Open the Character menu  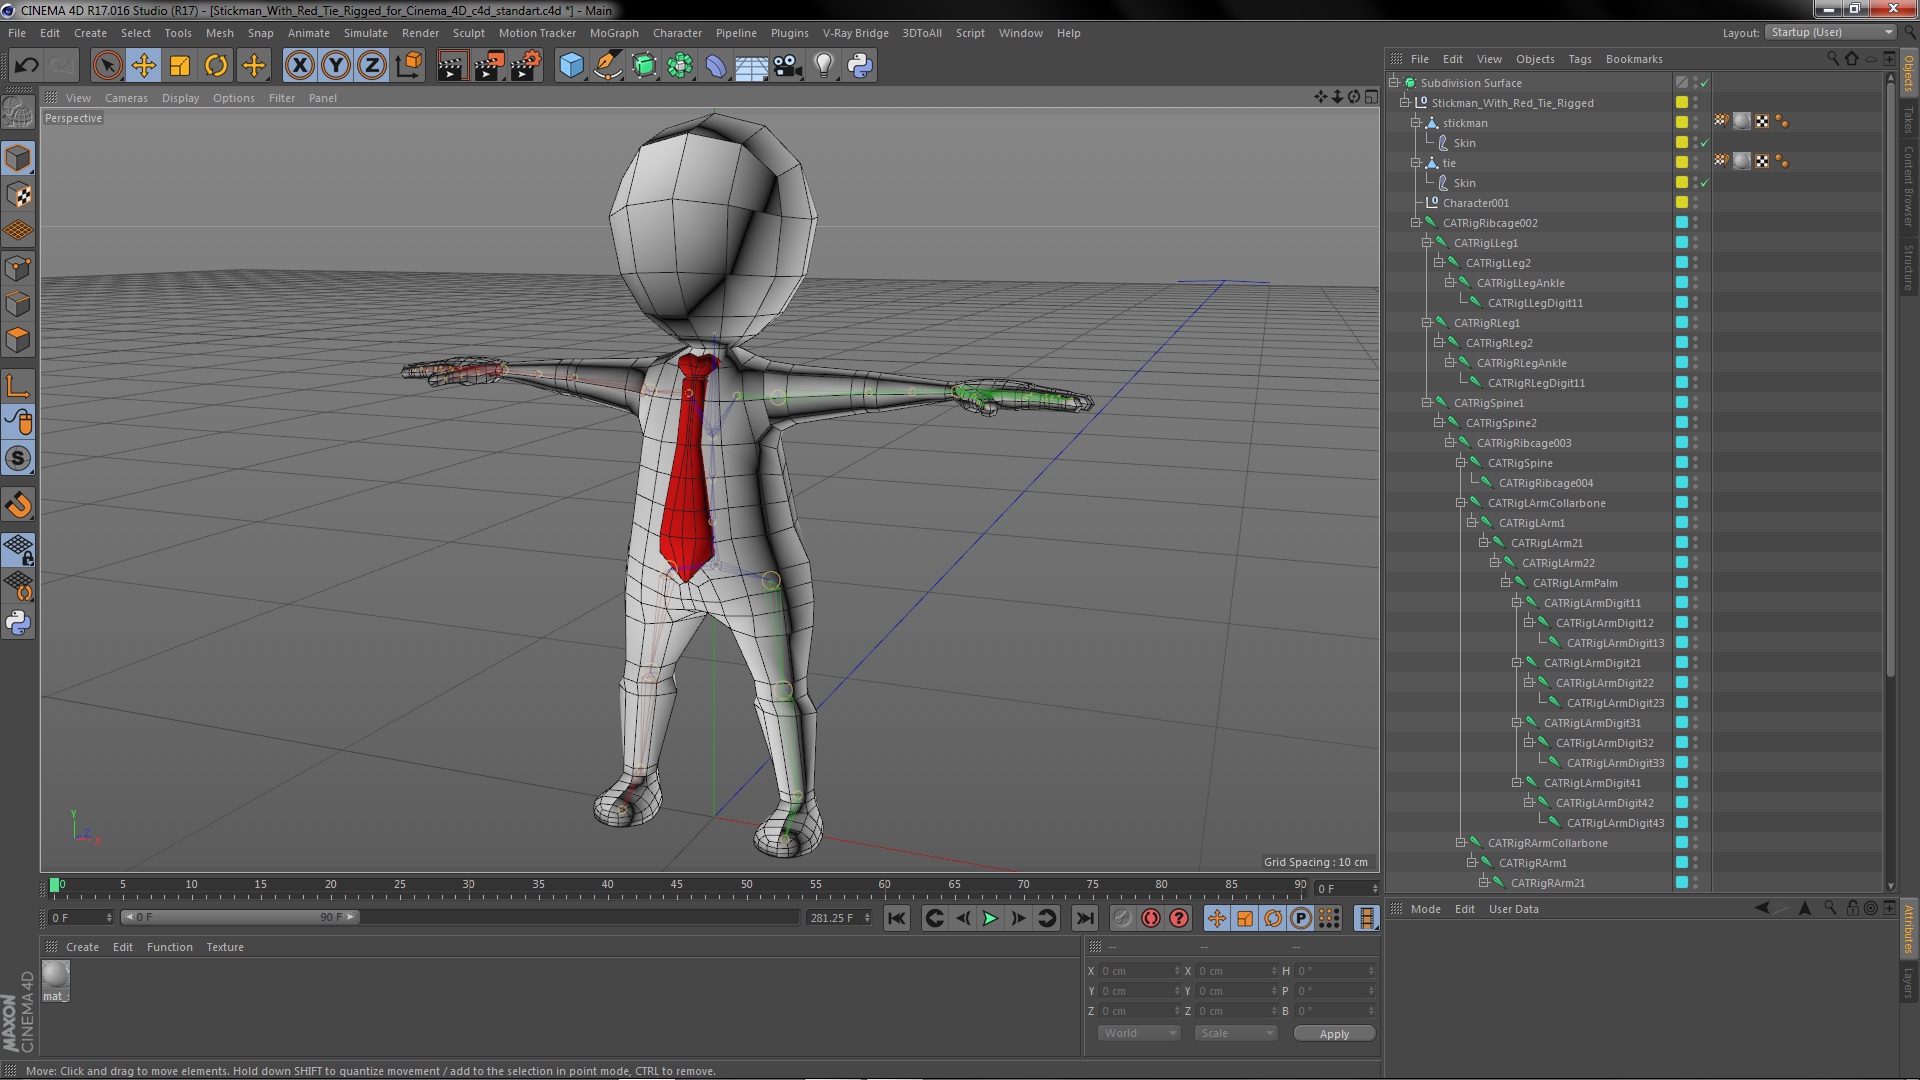click(x=677, y=33)
